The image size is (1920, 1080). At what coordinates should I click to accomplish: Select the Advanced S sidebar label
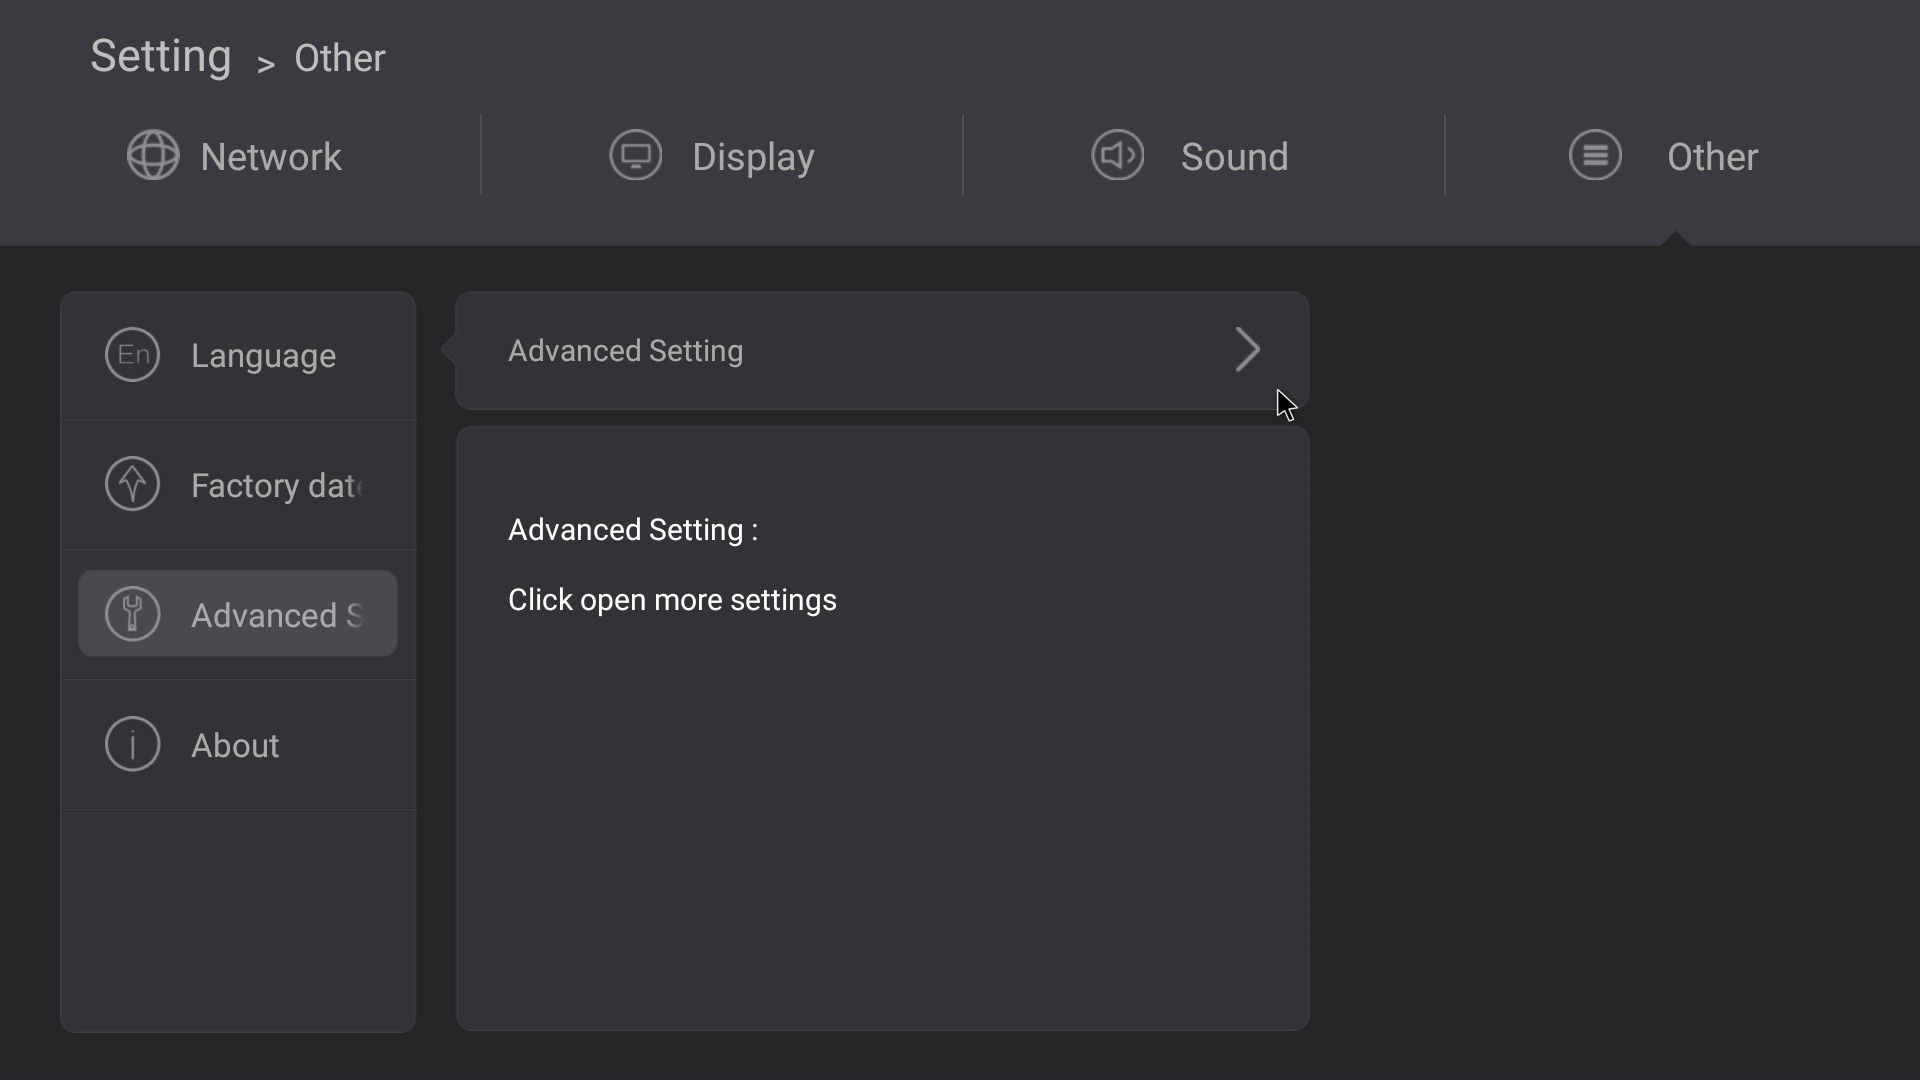[x=277, y=616]
